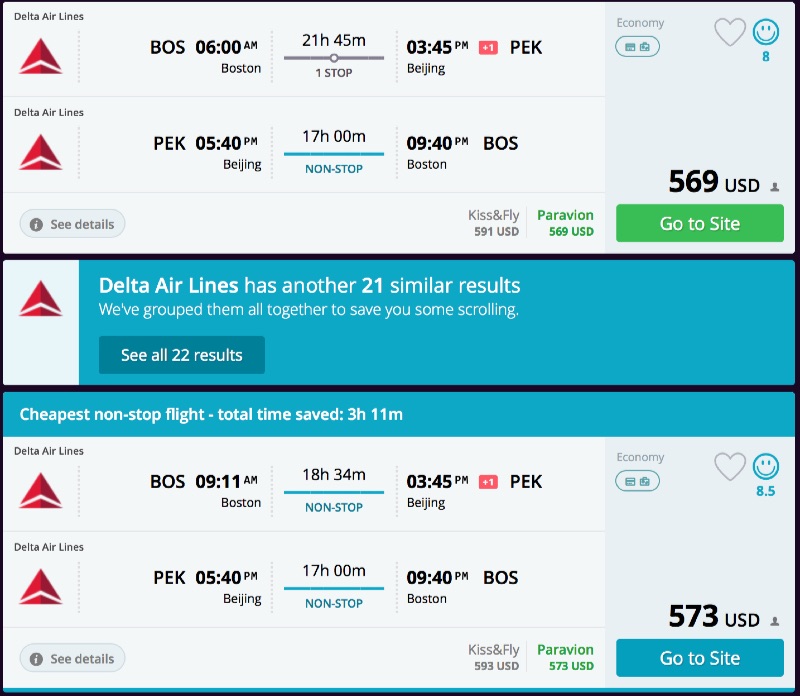Favorite the 569 USD flight using the heart
The height and width of the screenshot is (696, 800).
(730, 32)
